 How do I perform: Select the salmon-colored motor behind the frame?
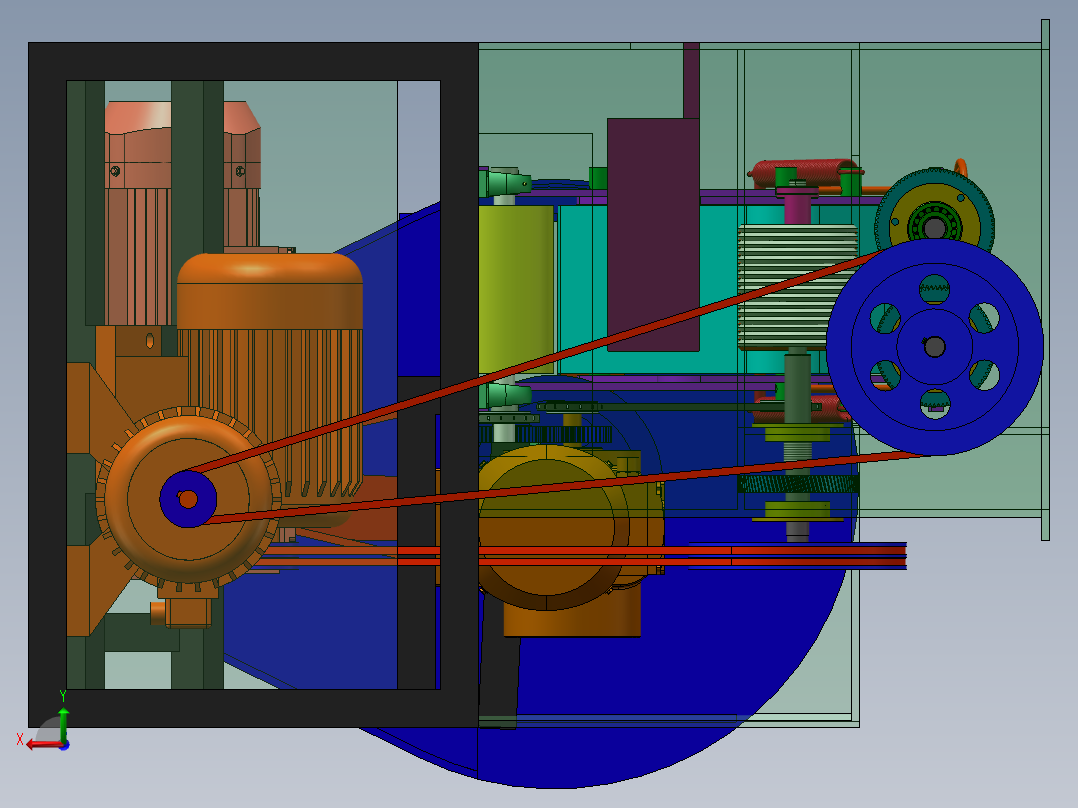click(182, 213)
